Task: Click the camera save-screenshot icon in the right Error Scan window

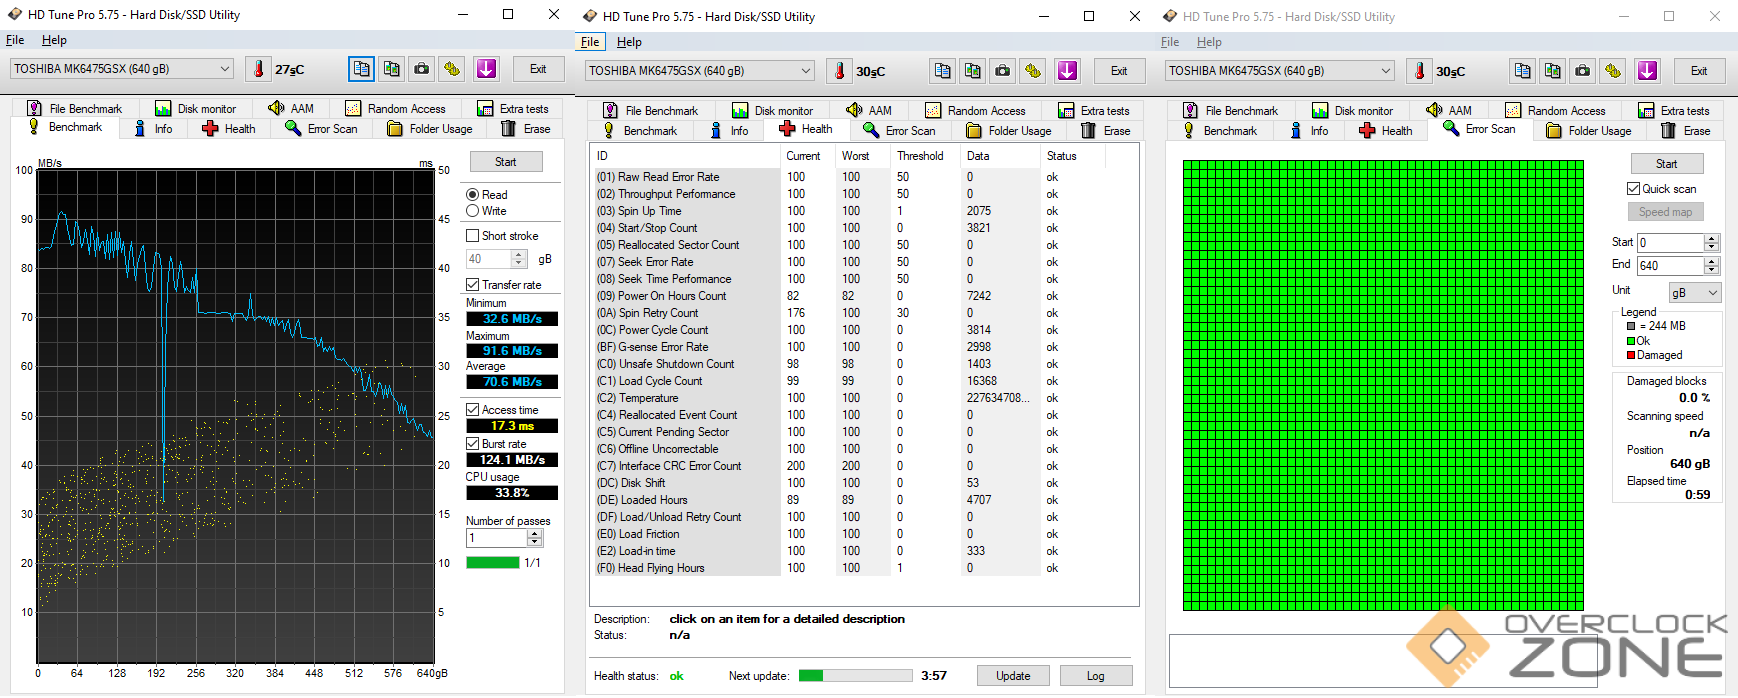Action: click(1582, 71)
